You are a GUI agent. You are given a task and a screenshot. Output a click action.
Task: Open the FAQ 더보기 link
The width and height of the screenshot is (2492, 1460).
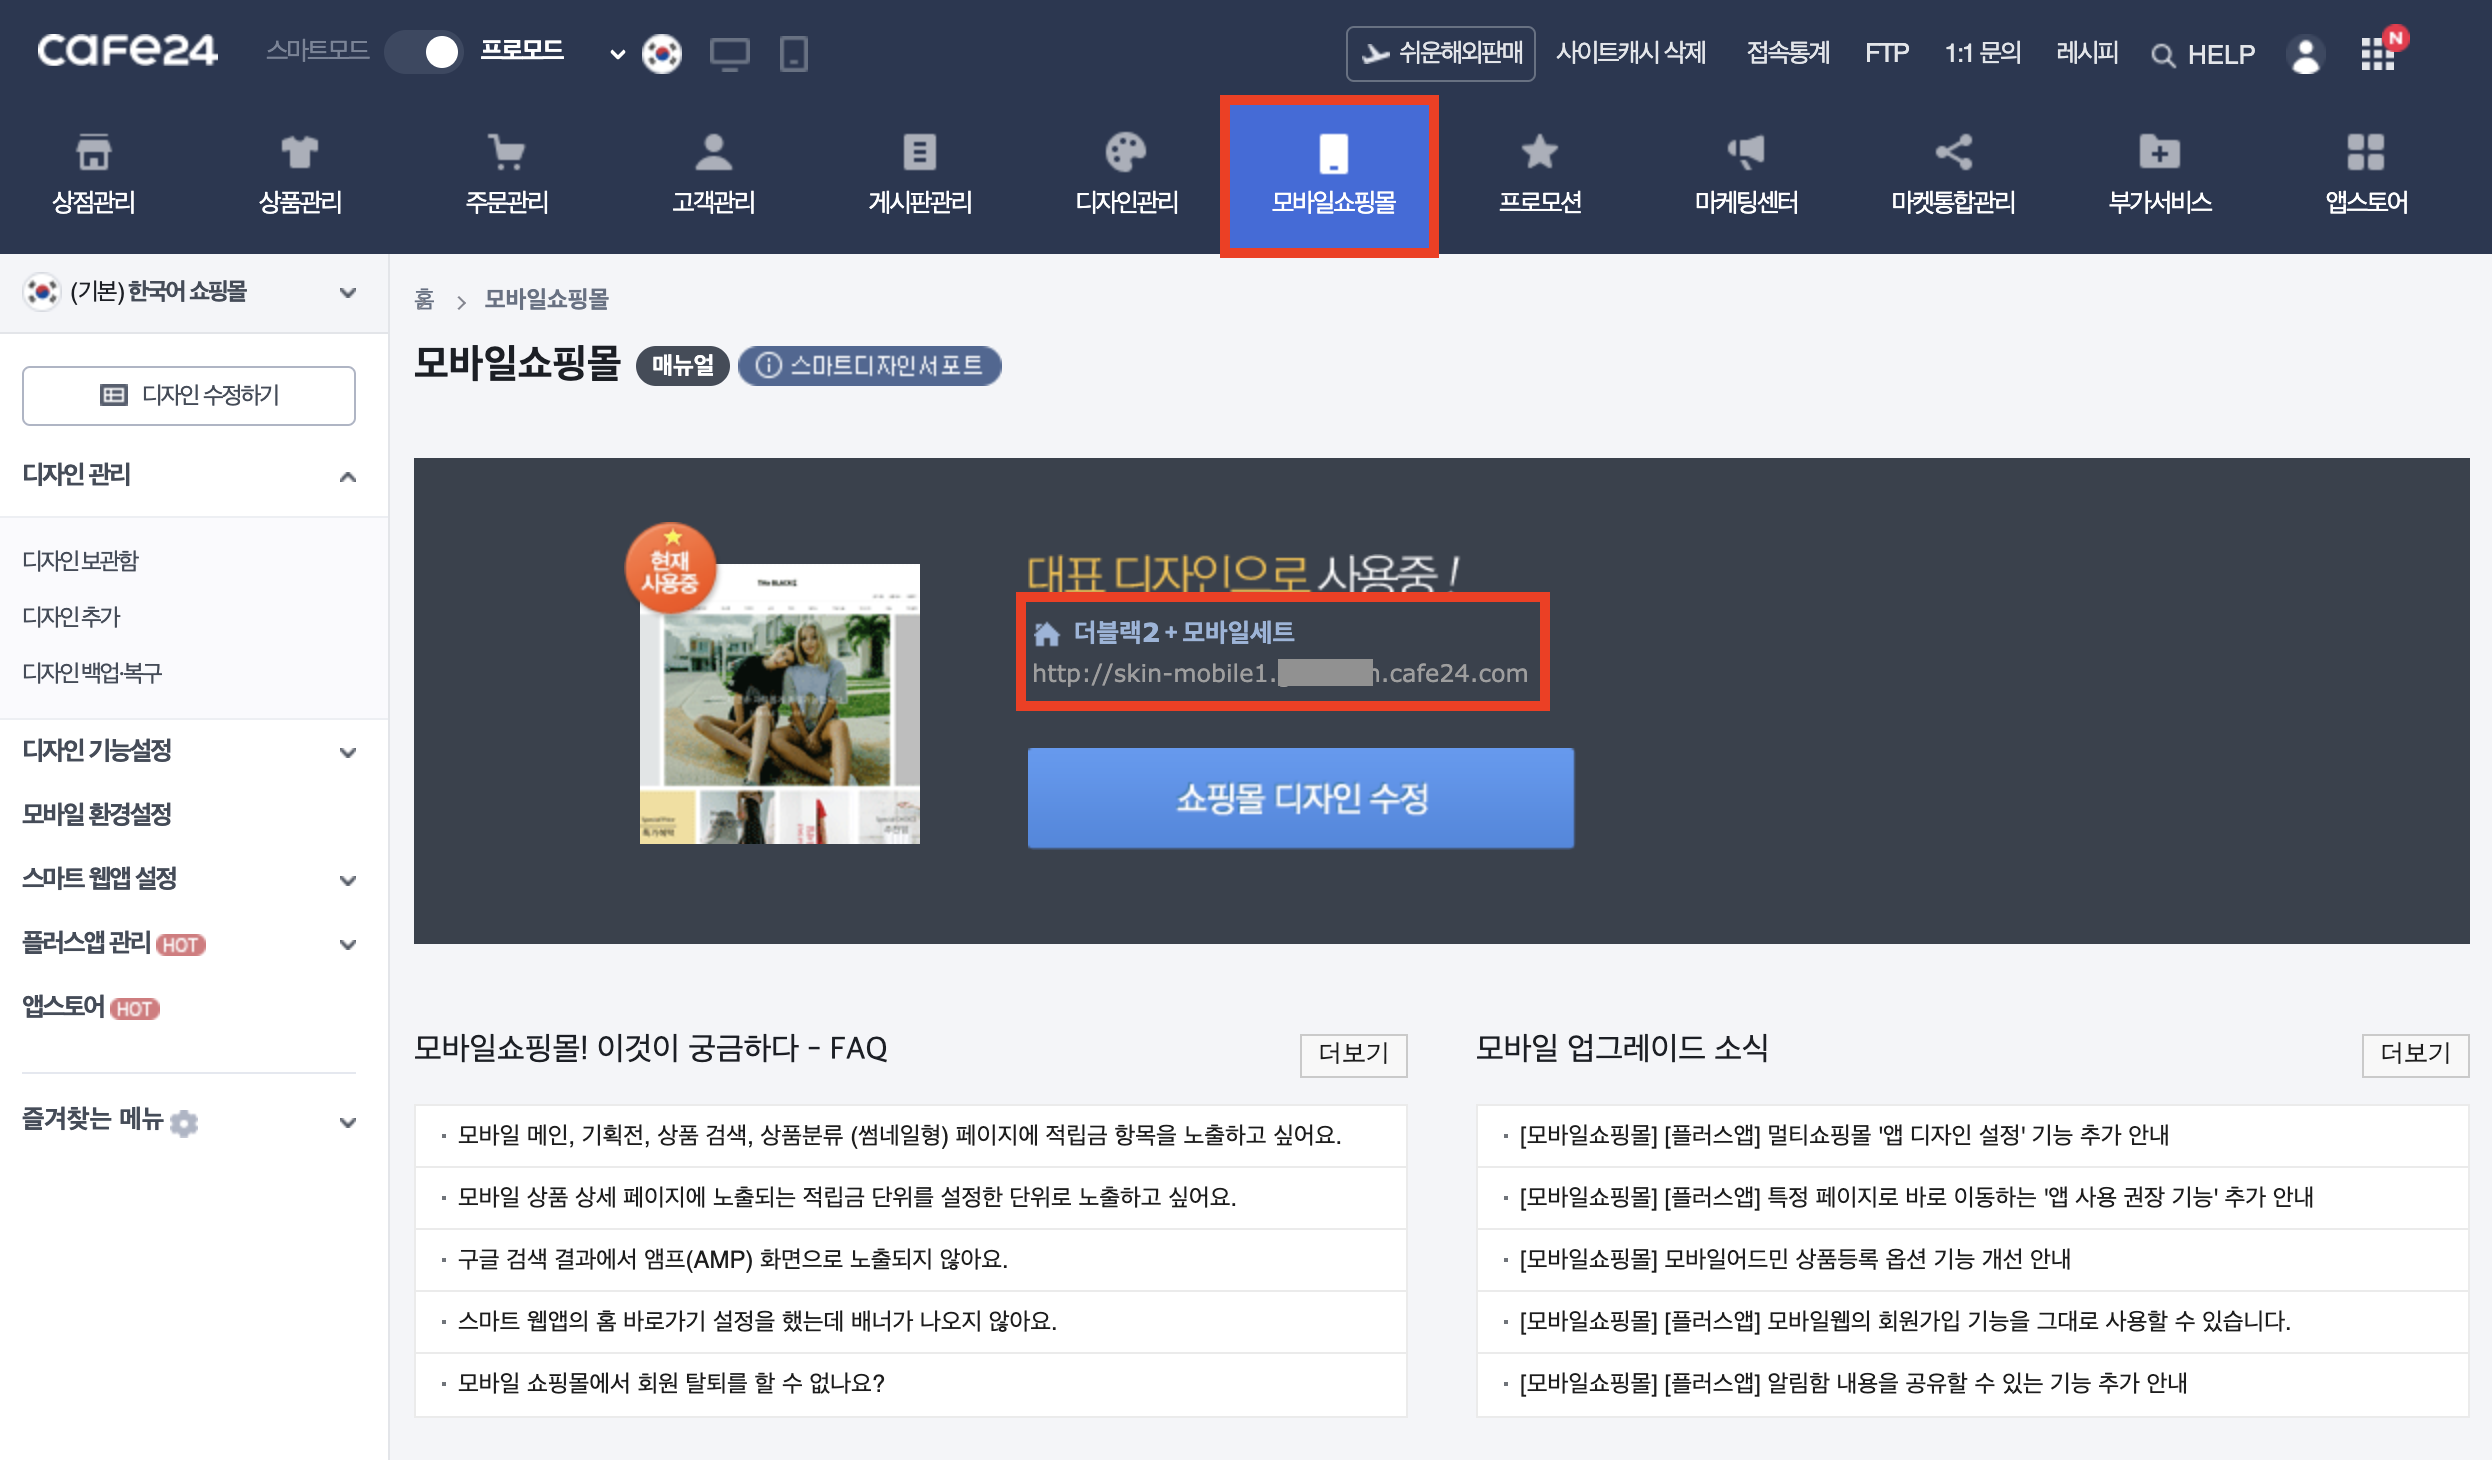pos(1353,1055)
